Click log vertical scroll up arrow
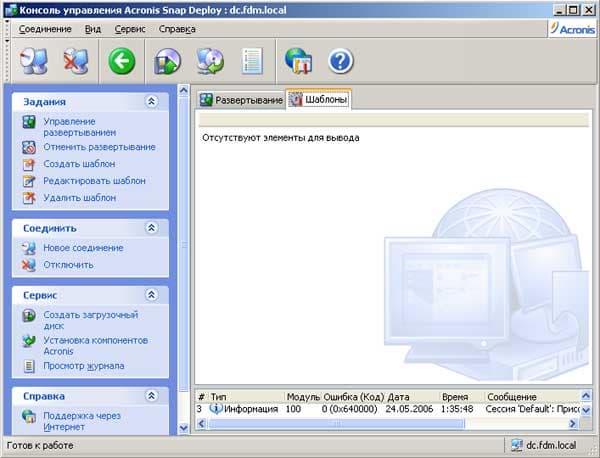The image size is (600, 458). coord(586,395)
